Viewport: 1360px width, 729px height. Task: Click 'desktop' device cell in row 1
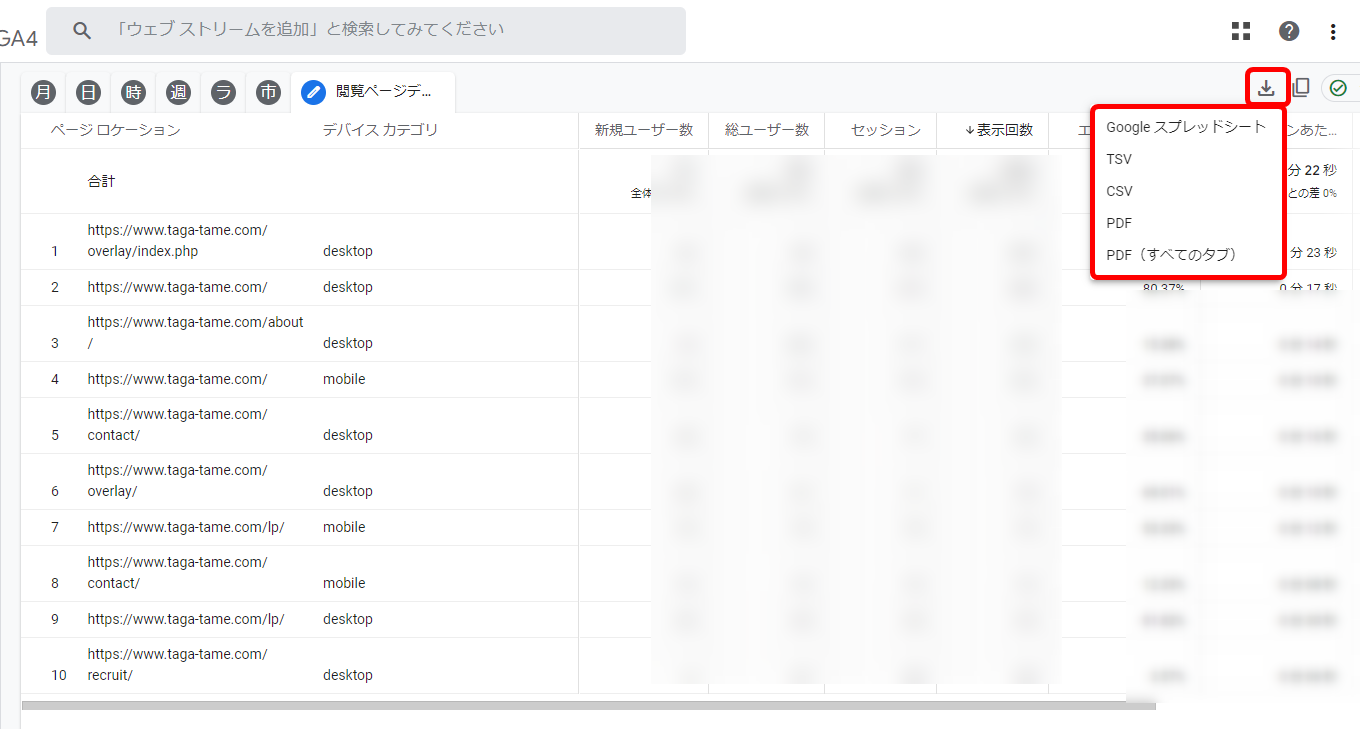347,251
